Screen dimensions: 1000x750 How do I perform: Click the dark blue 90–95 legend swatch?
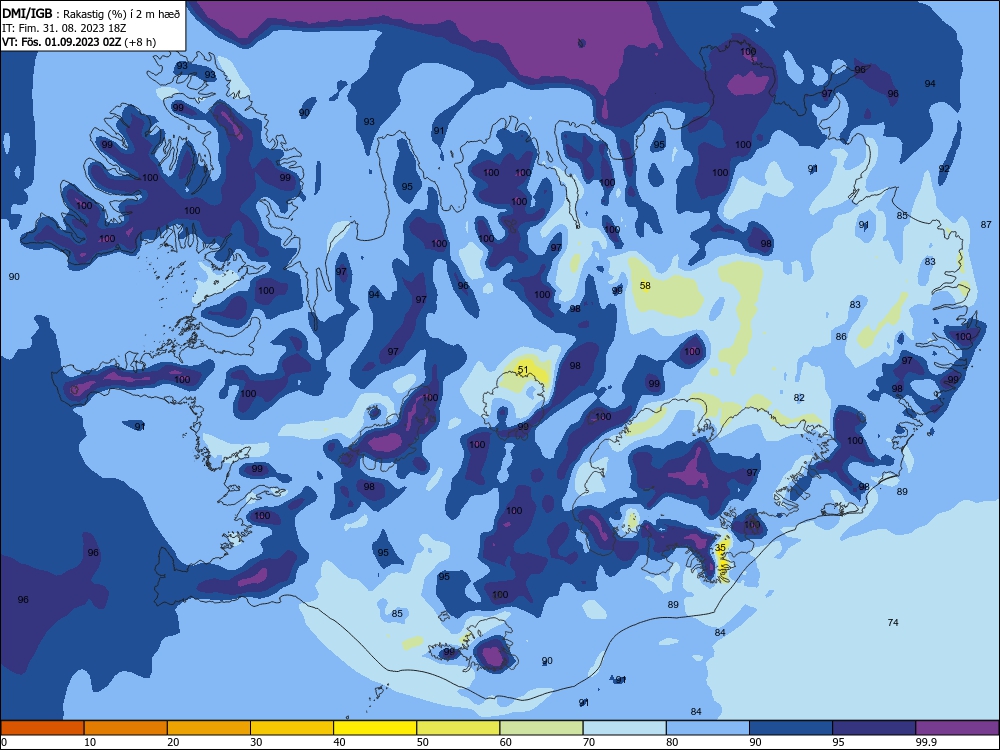coord(791,728)
